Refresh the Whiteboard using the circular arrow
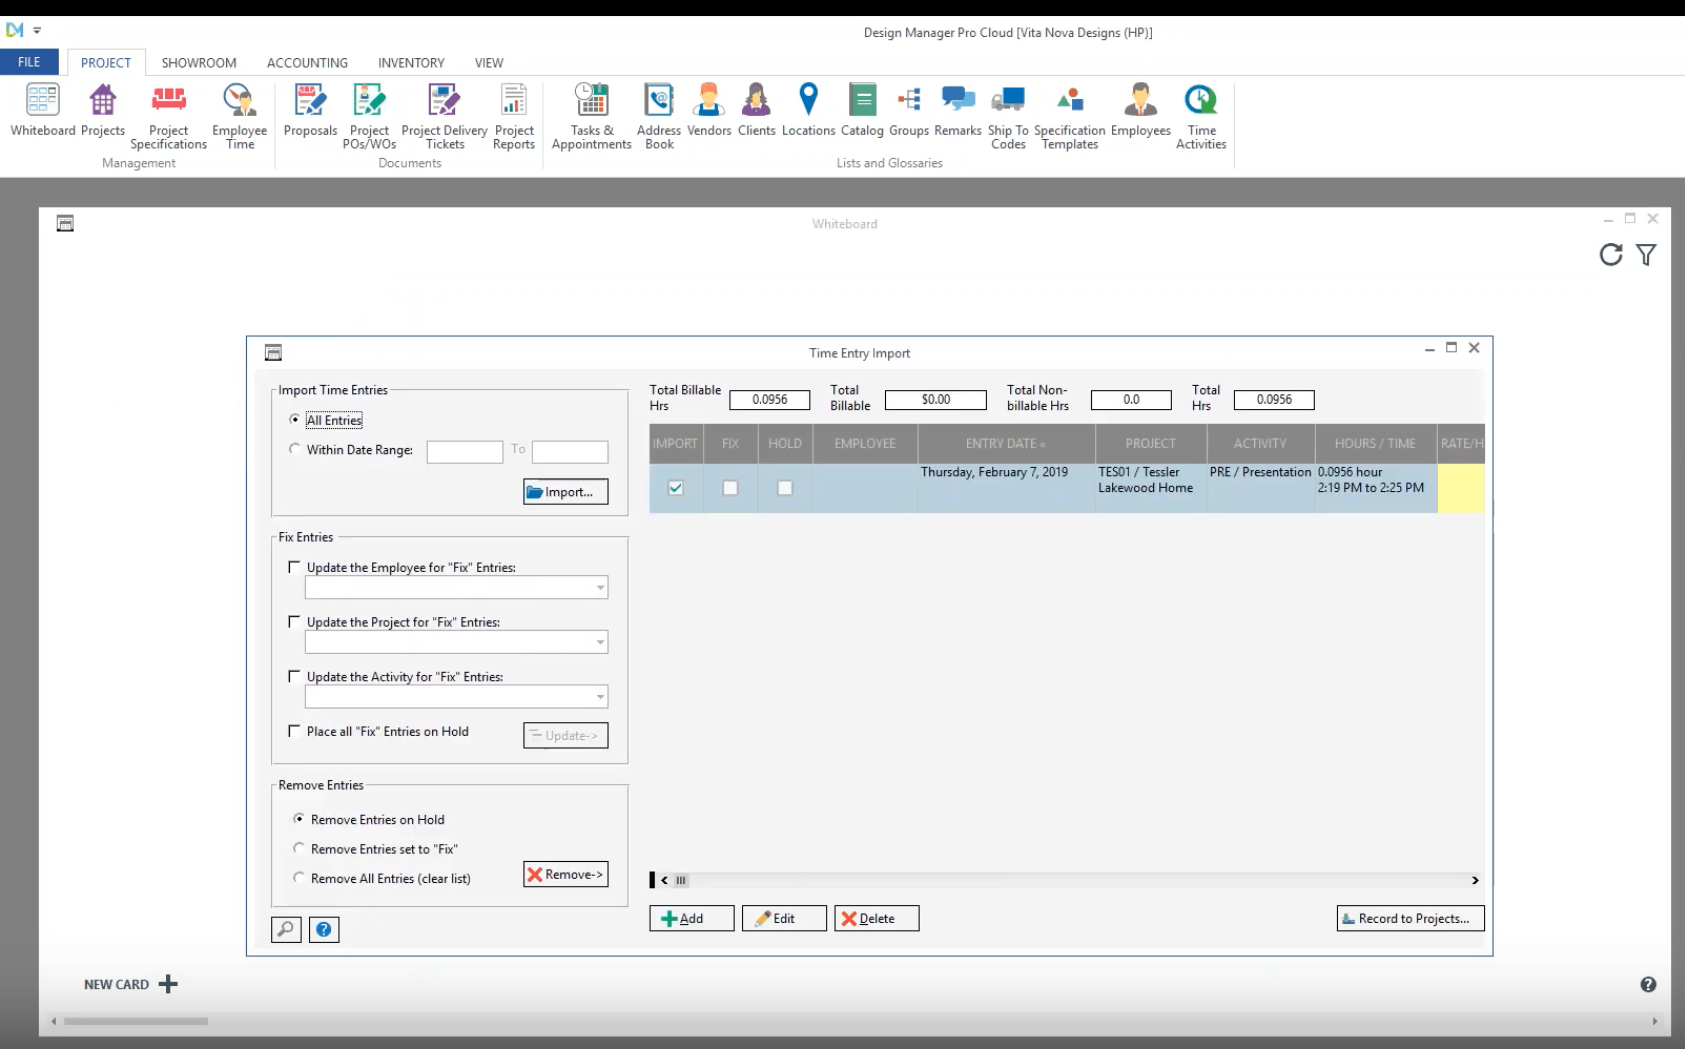Image resolution: width=1685 pixels, height=1049 pixels. (x=1610, y=255)
